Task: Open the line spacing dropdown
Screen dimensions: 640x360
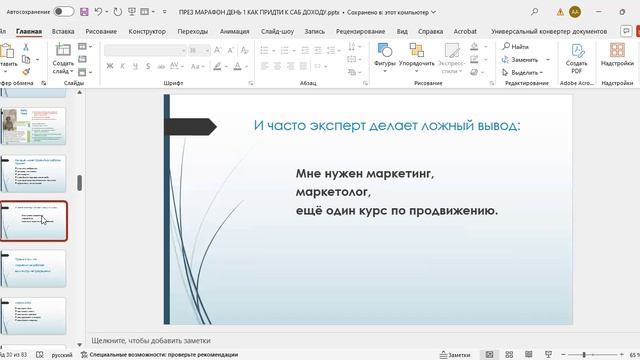Action: point(333,51)
